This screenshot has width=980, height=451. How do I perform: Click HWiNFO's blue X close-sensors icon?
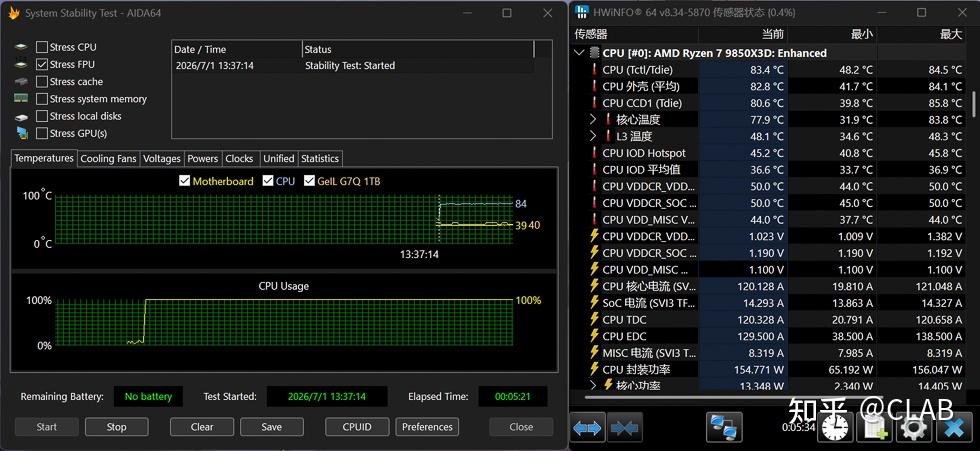954,427
